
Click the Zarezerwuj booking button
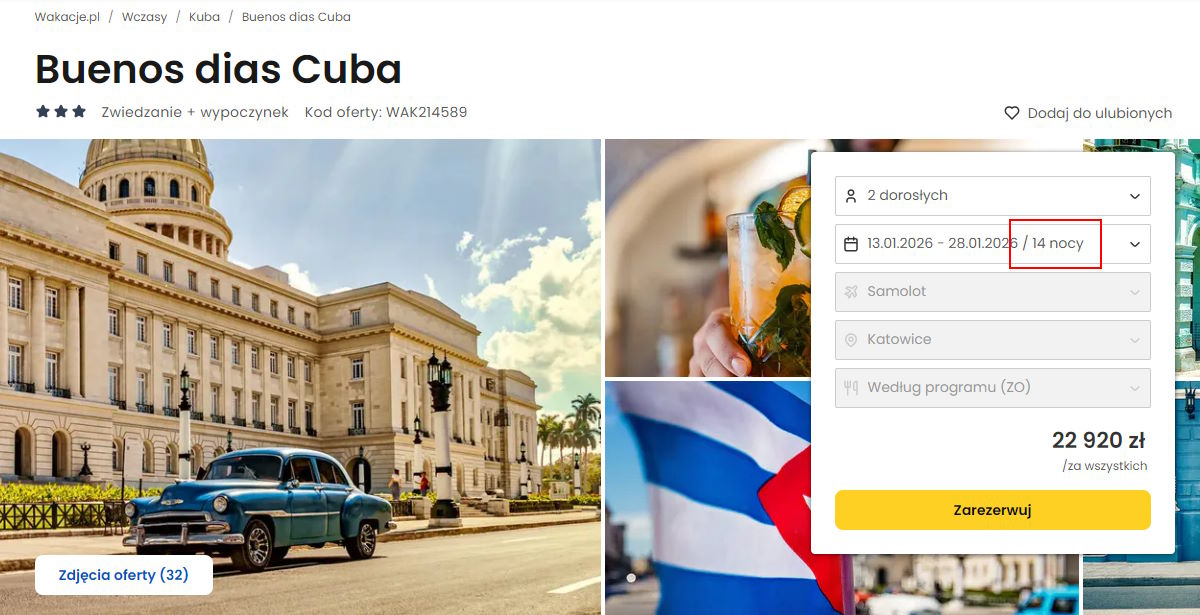click(x=993, y=510)
